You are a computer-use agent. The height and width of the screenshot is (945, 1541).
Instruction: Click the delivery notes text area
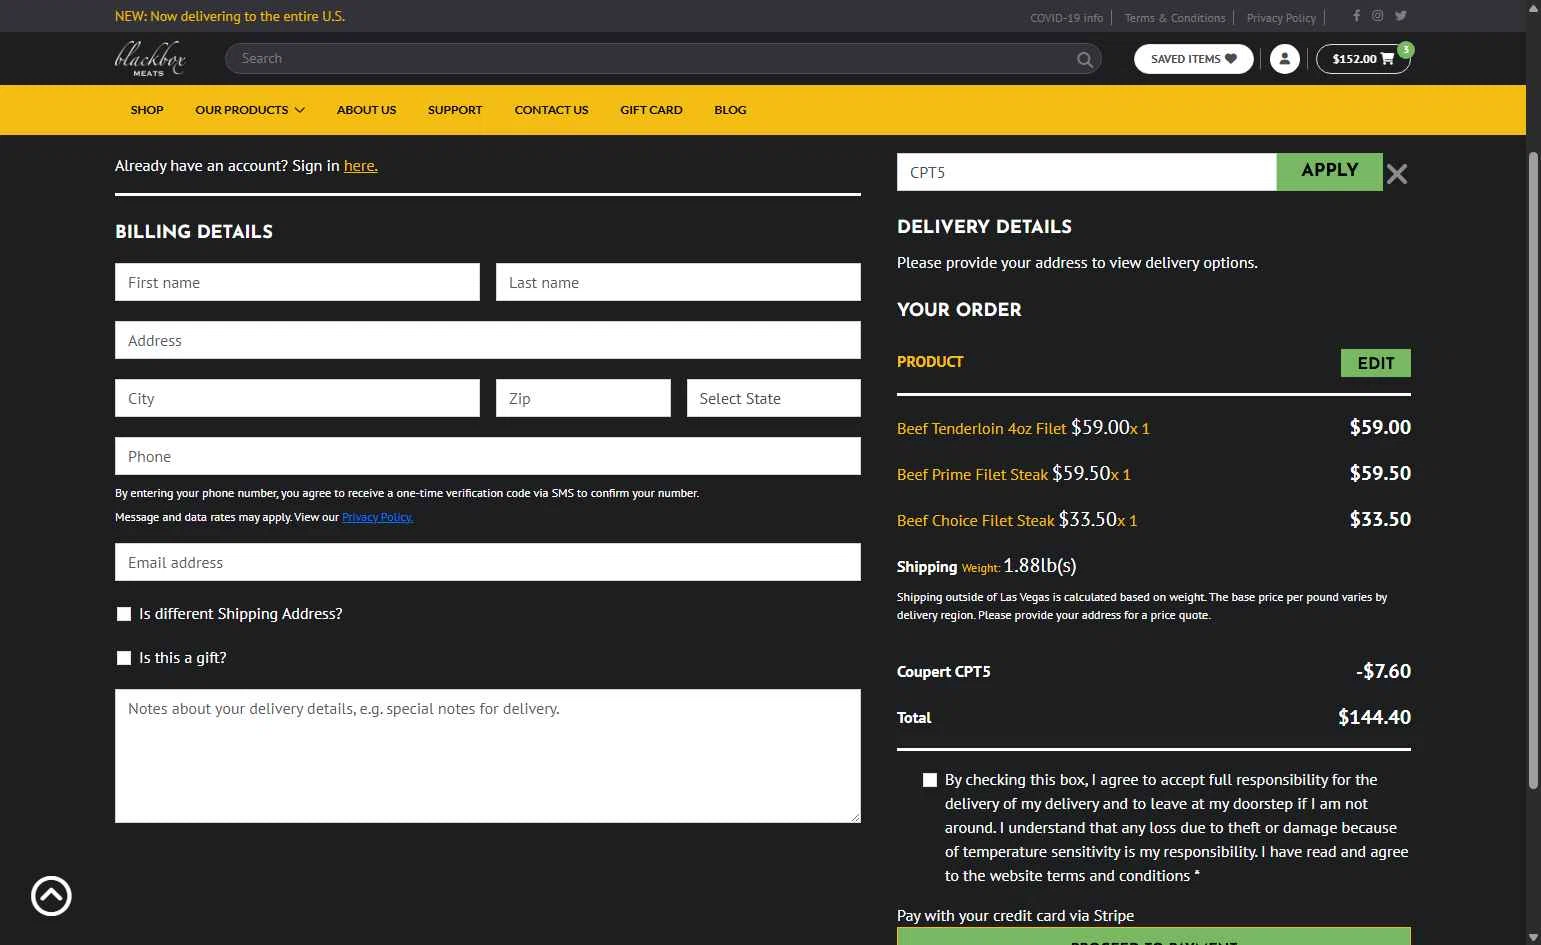488,756
